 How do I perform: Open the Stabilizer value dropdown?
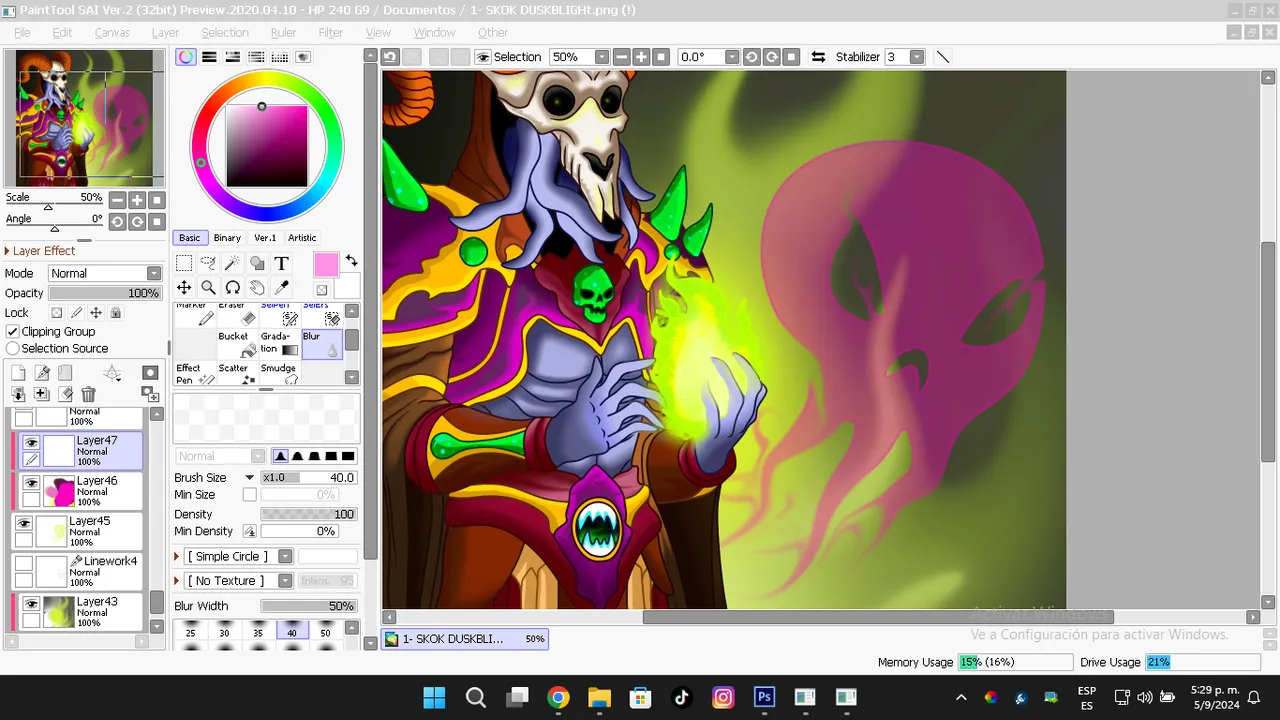pos(916,57)
